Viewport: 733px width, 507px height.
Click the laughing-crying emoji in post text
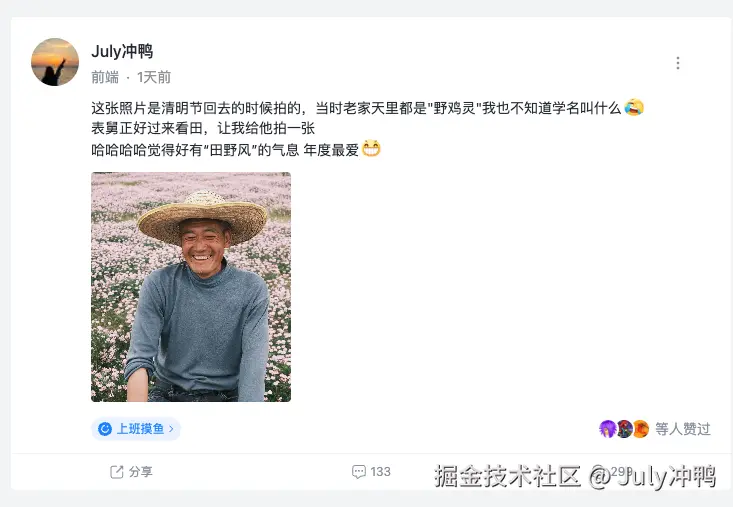click(633, 107)
